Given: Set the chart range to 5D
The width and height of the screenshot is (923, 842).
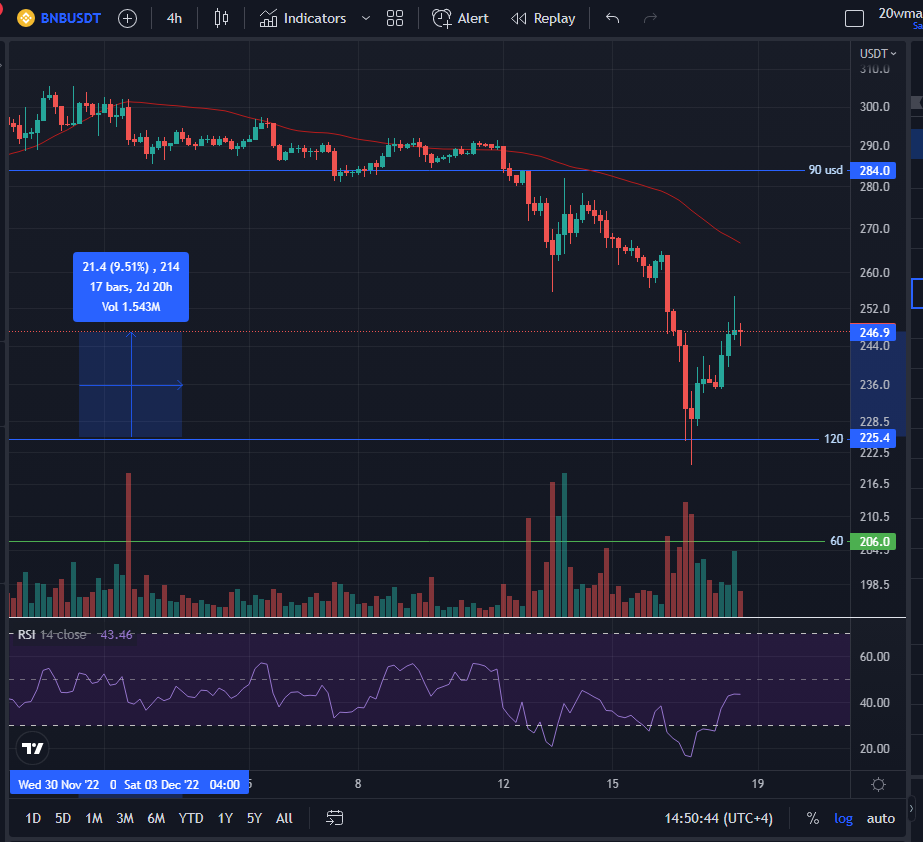Looking at the screenshot, I should tap(63, 818).
